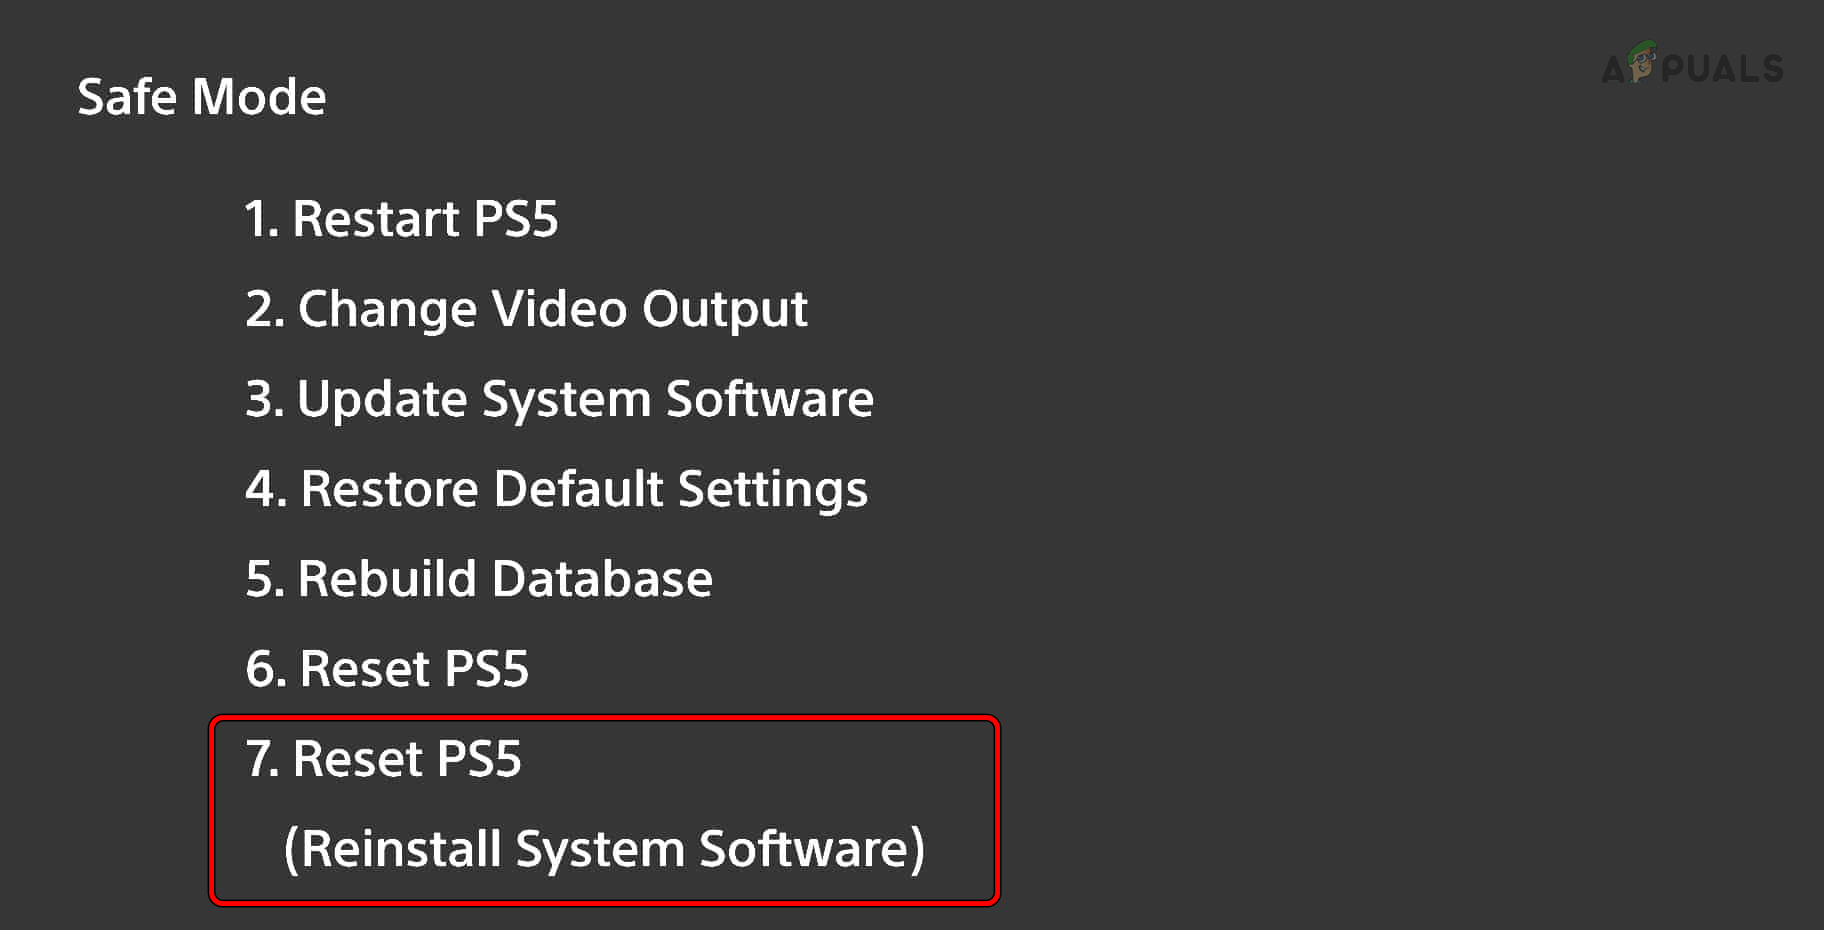Select Restore Default Settings
Image resolution: width=1824 pixels, height=930 pixels.
pos(557,489)
